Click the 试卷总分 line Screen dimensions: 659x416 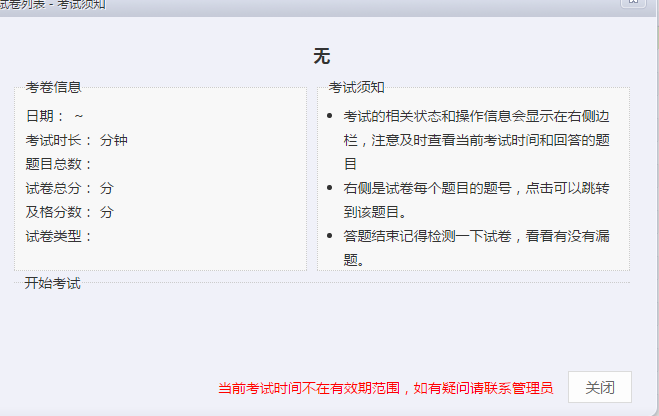[x=70, y=188]
